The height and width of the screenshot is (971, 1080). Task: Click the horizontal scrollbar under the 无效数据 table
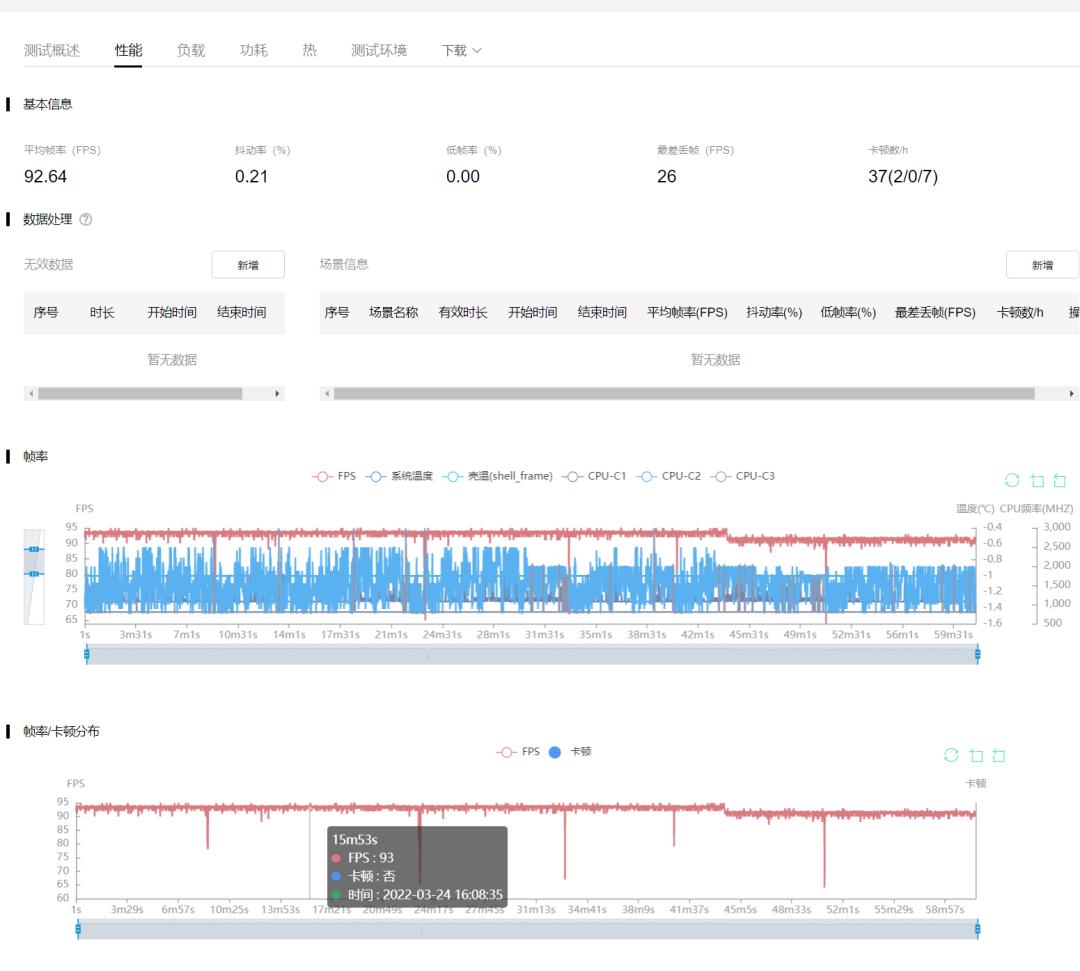pos(140,394)
